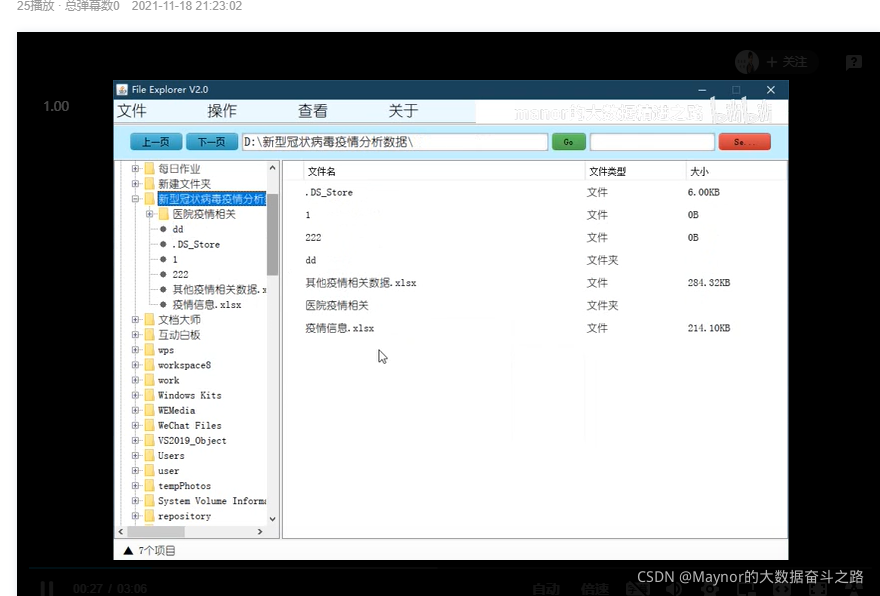Expand the 新建文件夹 tree node
This screenshot has width=880, height=596.
(x=135, y=184)
